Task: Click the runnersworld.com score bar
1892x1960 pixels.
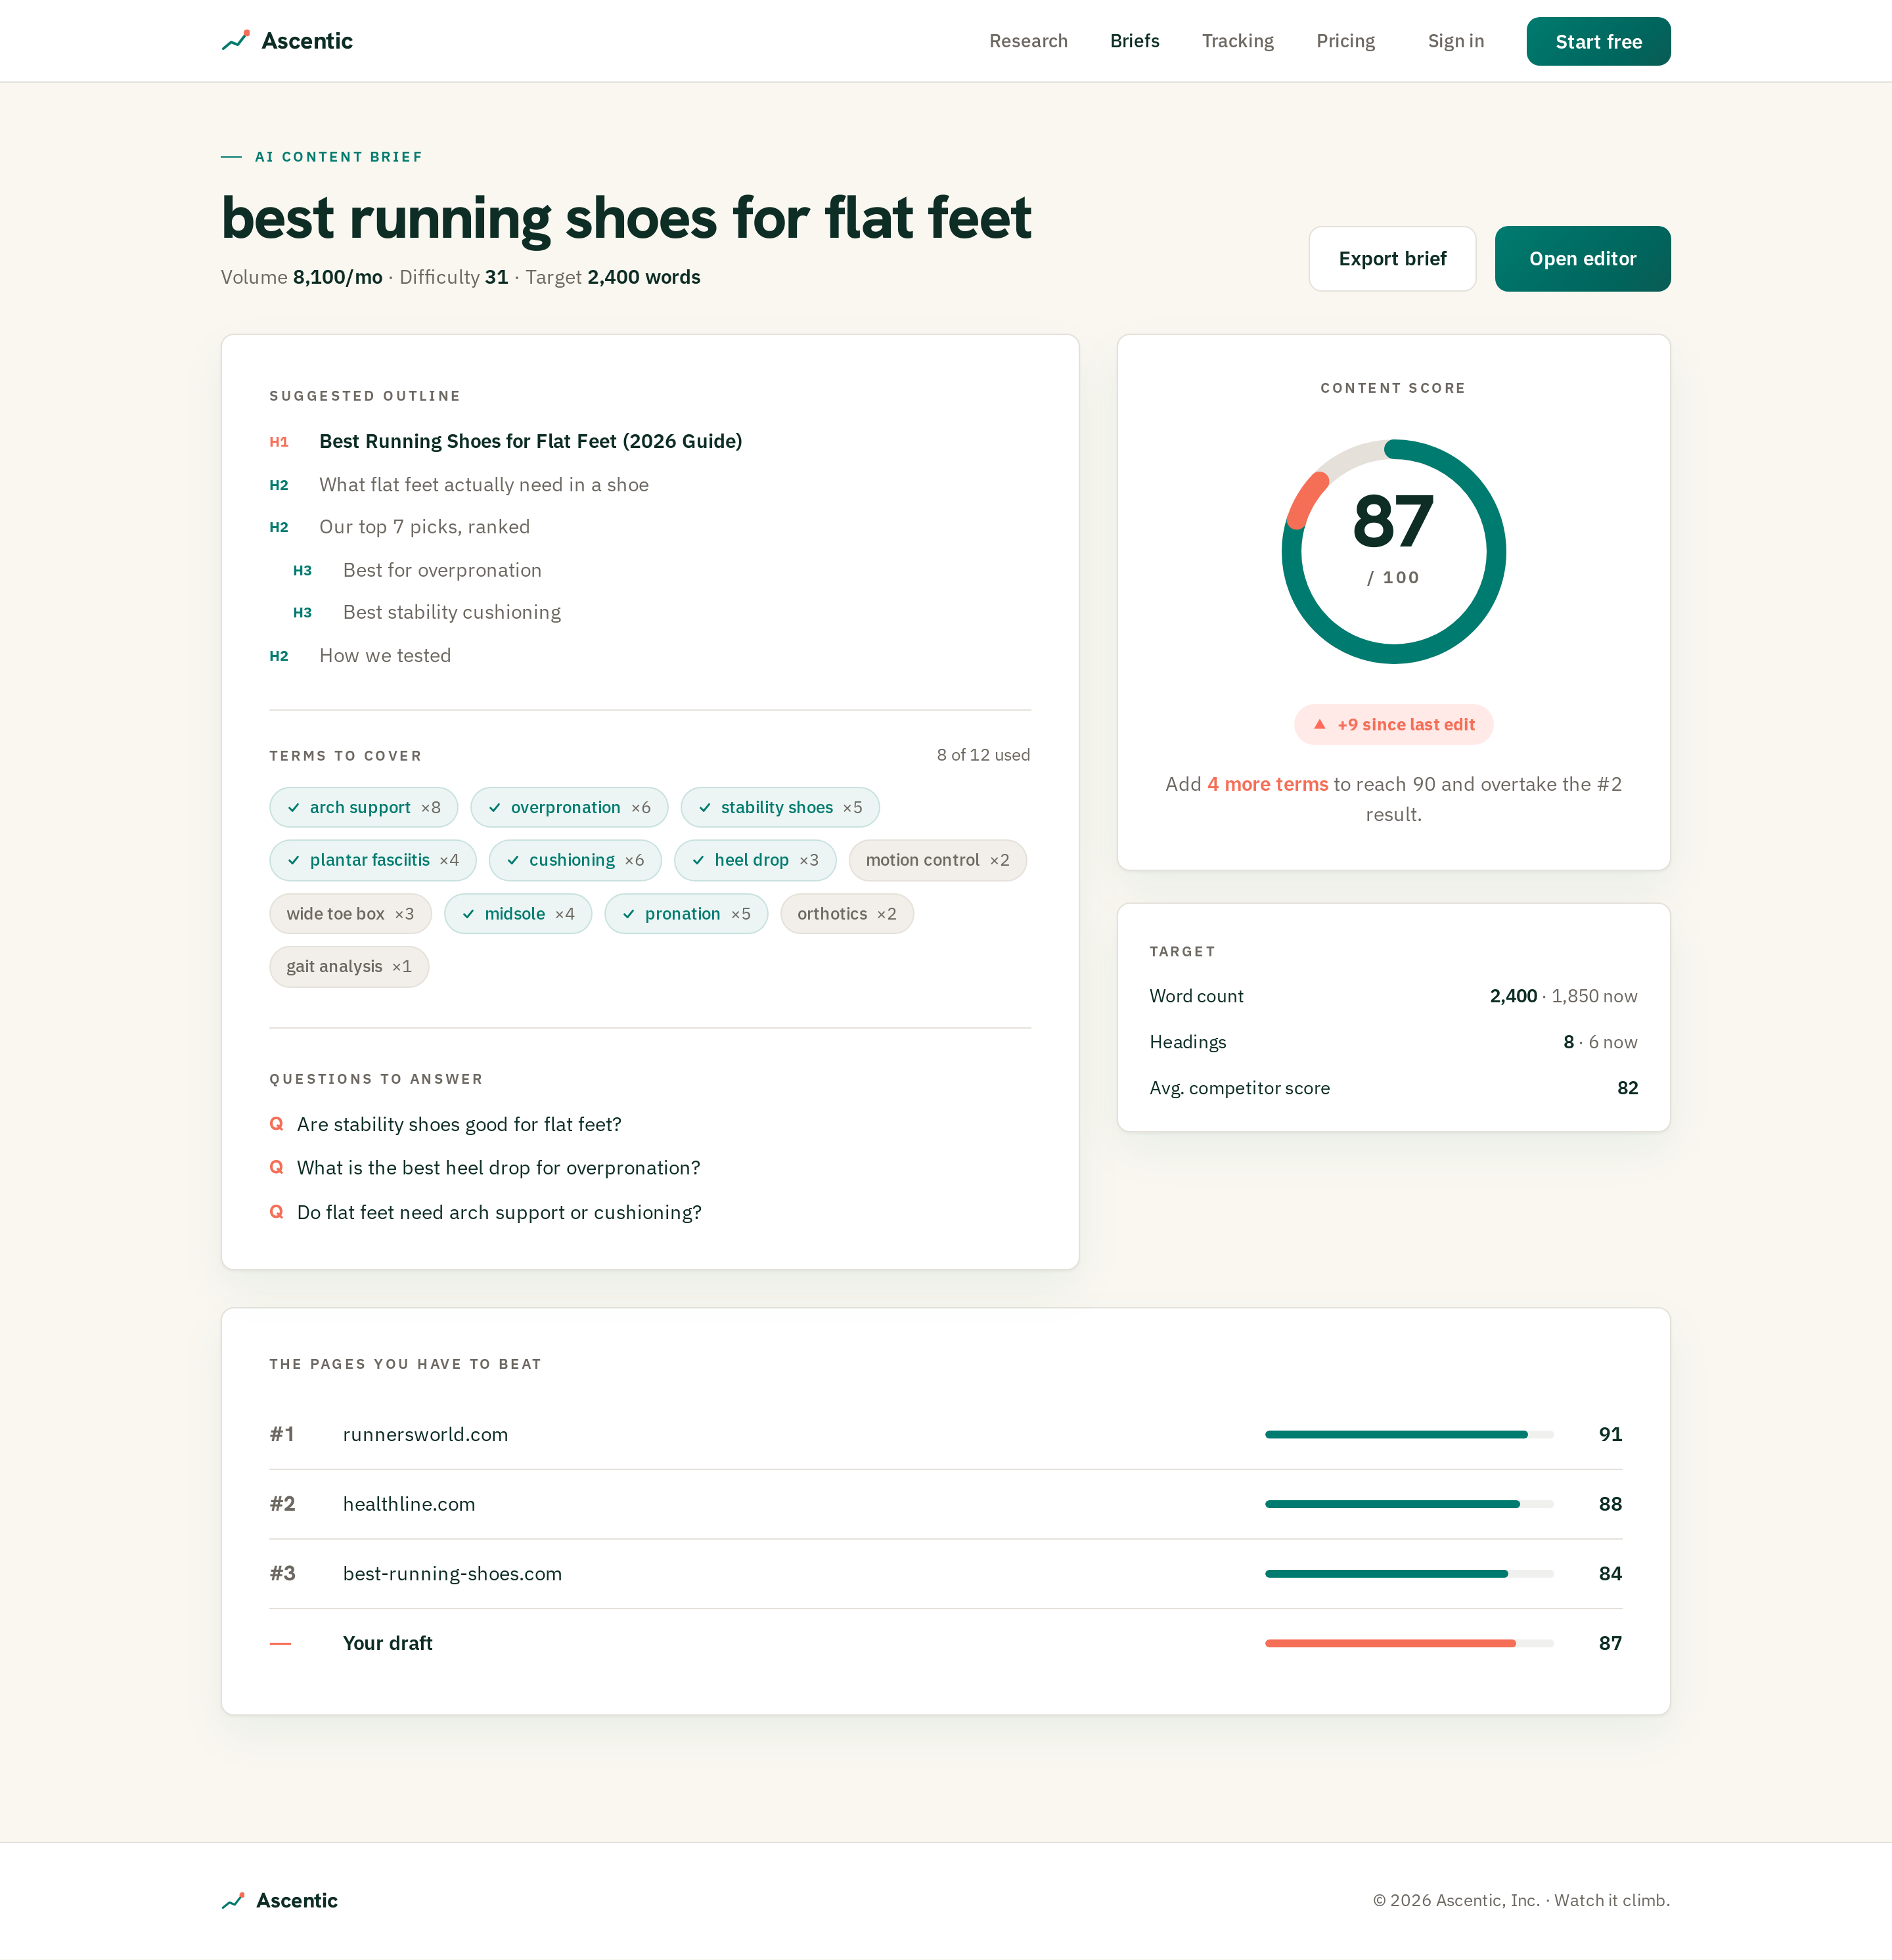Action: 1409,1434
